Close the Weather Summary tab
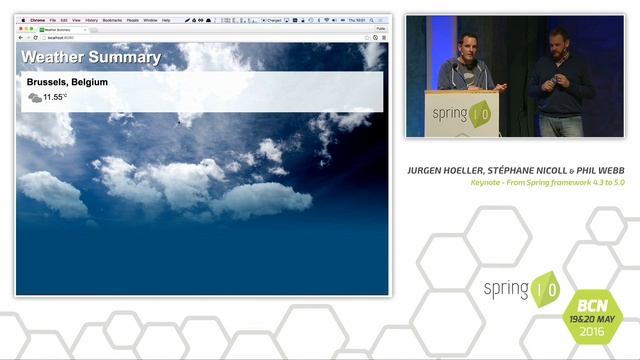 [x=84, y=30]
